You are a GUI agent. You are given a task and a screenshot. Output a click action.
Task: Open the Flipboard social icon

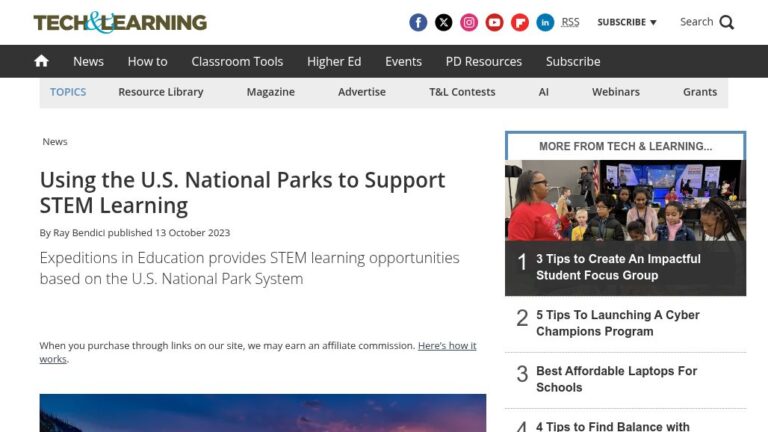[520, 23]
